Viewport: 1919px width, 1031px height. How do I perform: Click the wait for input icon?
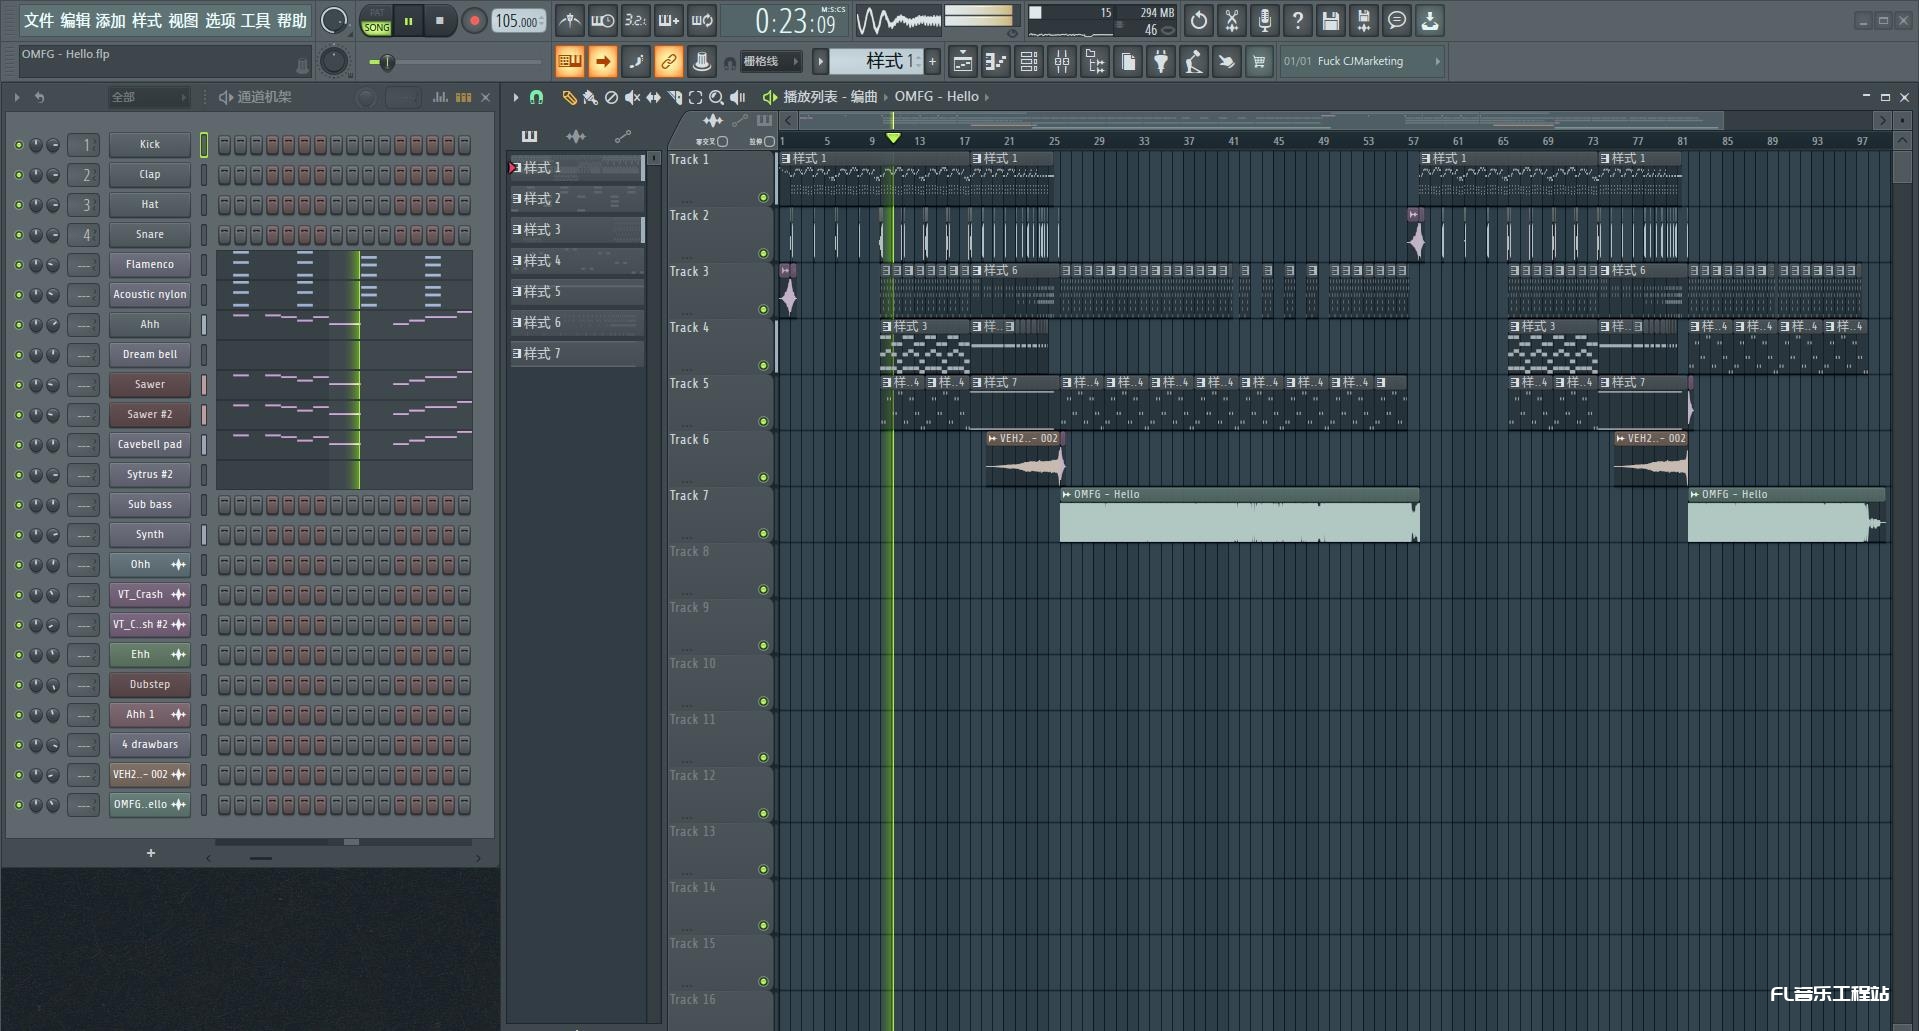coord(603,20)
